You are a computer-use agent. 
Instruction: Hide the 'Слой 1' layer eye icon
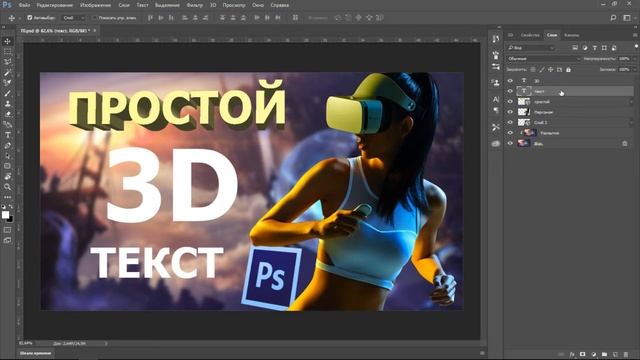[x=510, y=122]
